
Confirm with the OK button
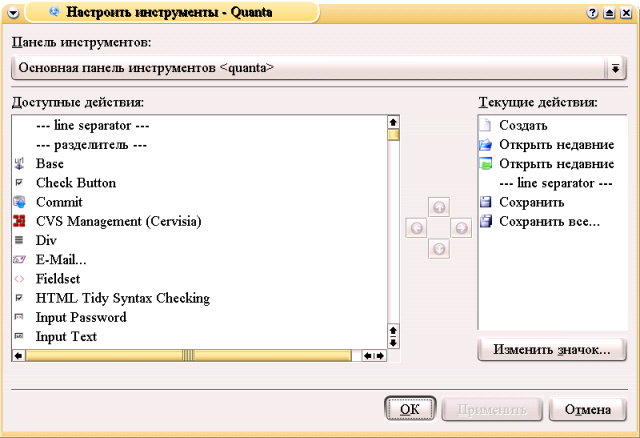410,409
